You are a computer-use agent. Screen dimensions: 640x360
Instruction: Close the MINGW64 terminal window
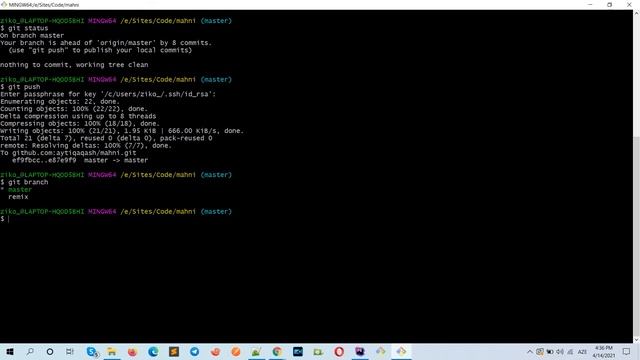(629, 4)
